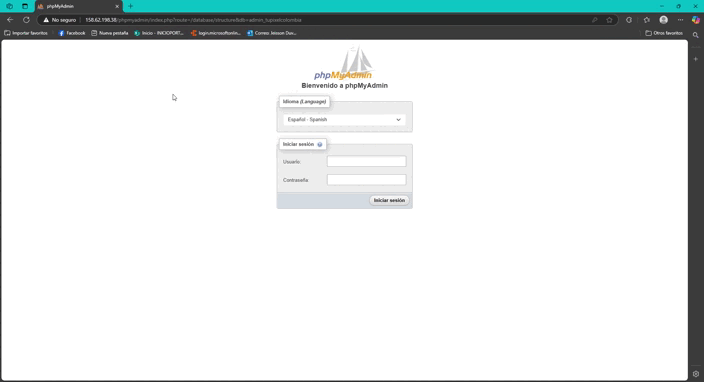Screen dimensions: 704x382
Task: Open the browser profile avatar
Action: [x=664, y=20]
